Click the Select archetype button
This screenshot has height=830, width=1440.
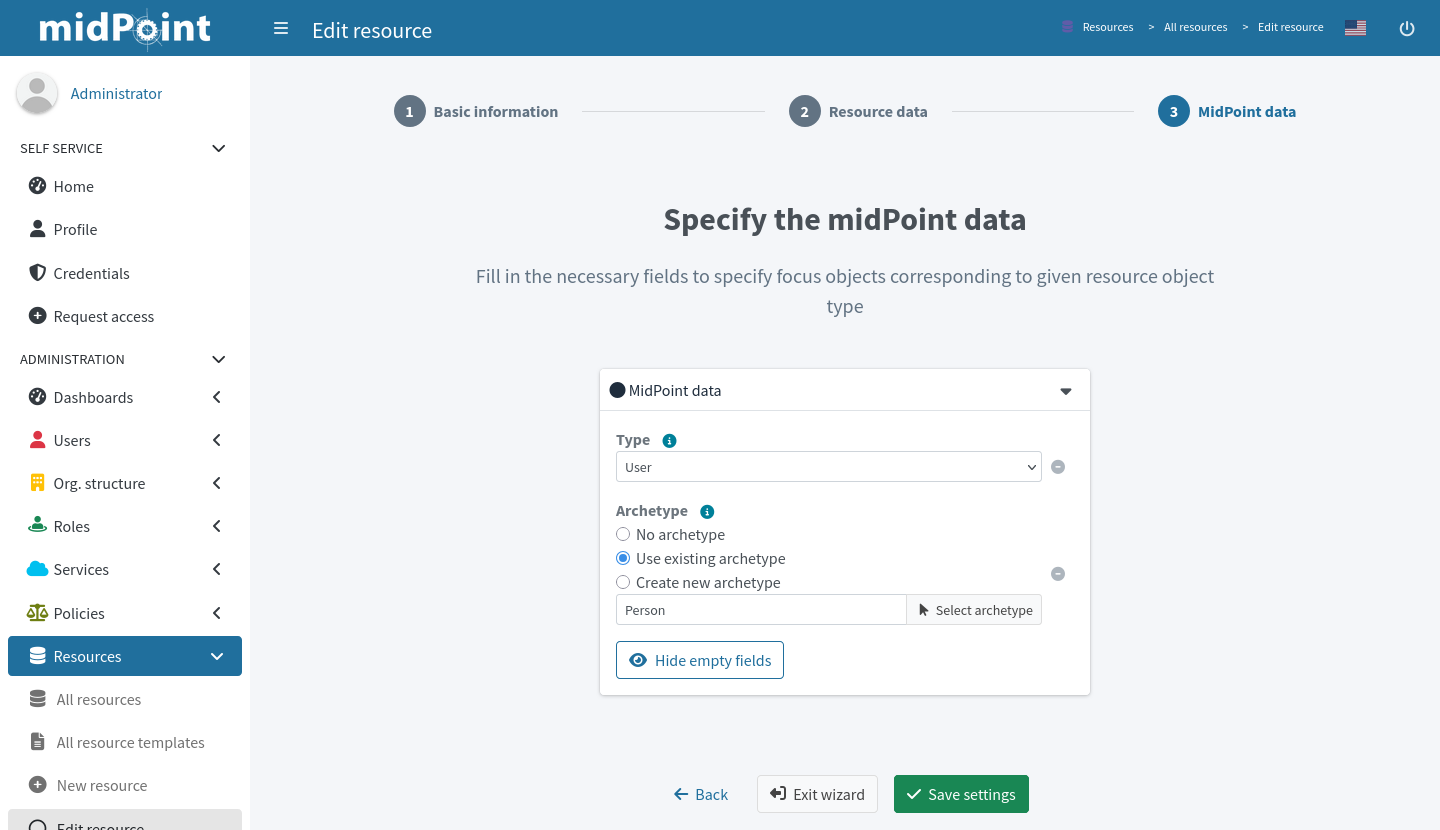[x=974, y=610]
